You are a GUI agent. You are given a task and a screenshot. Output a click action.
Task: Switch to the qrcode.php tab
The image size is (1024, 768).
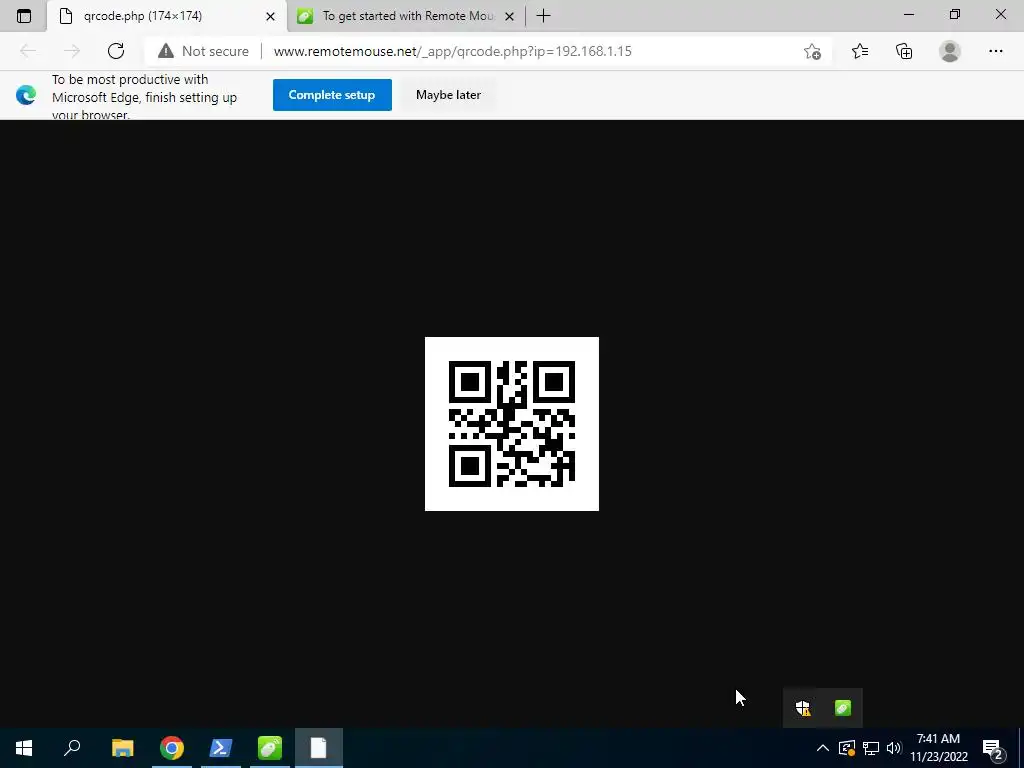(166, 16)
